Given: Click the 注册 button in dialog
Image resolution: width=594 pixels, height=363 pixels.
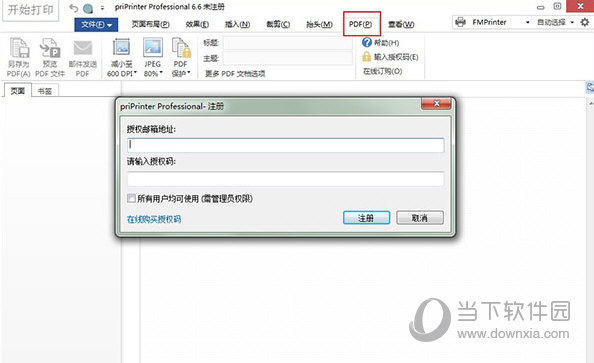Looking at the screenshot, I should point(366,218).
